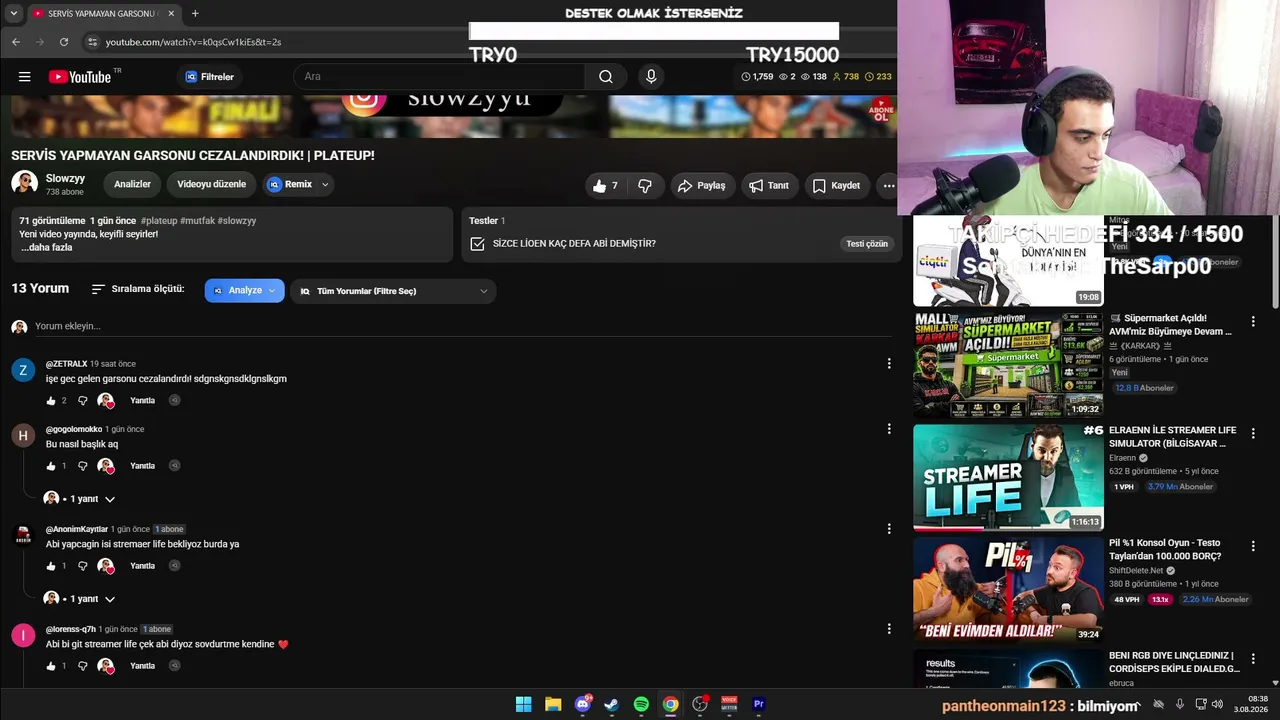Open Discord from the taskbar
1280x720 pixels.
583,705
